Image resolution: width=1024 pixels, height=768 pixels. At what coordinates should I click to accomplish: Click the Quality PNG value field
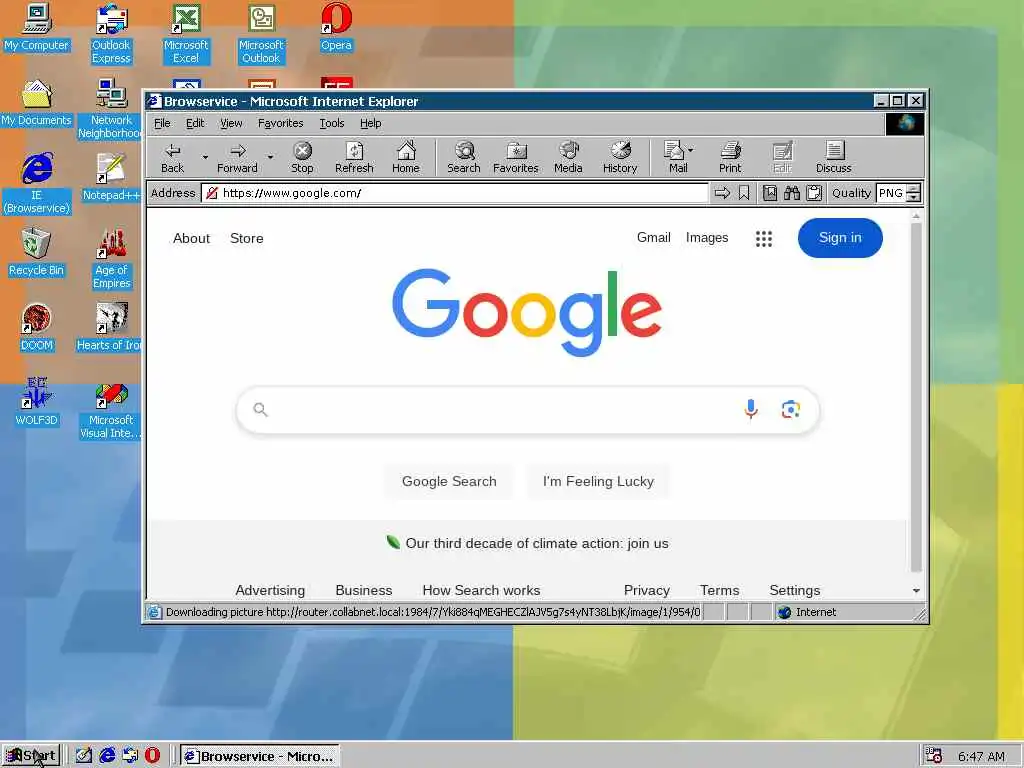click(891, 193)
